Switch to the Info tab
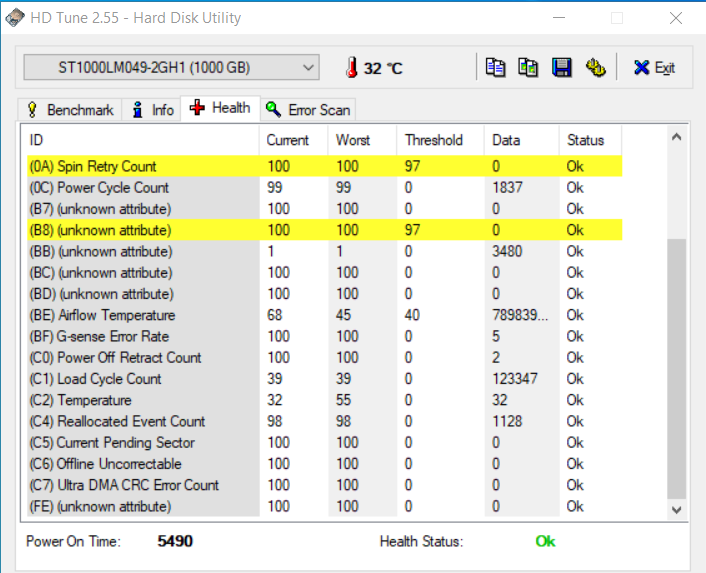Viewport: 706px width, 573px height. pos(152,110)
